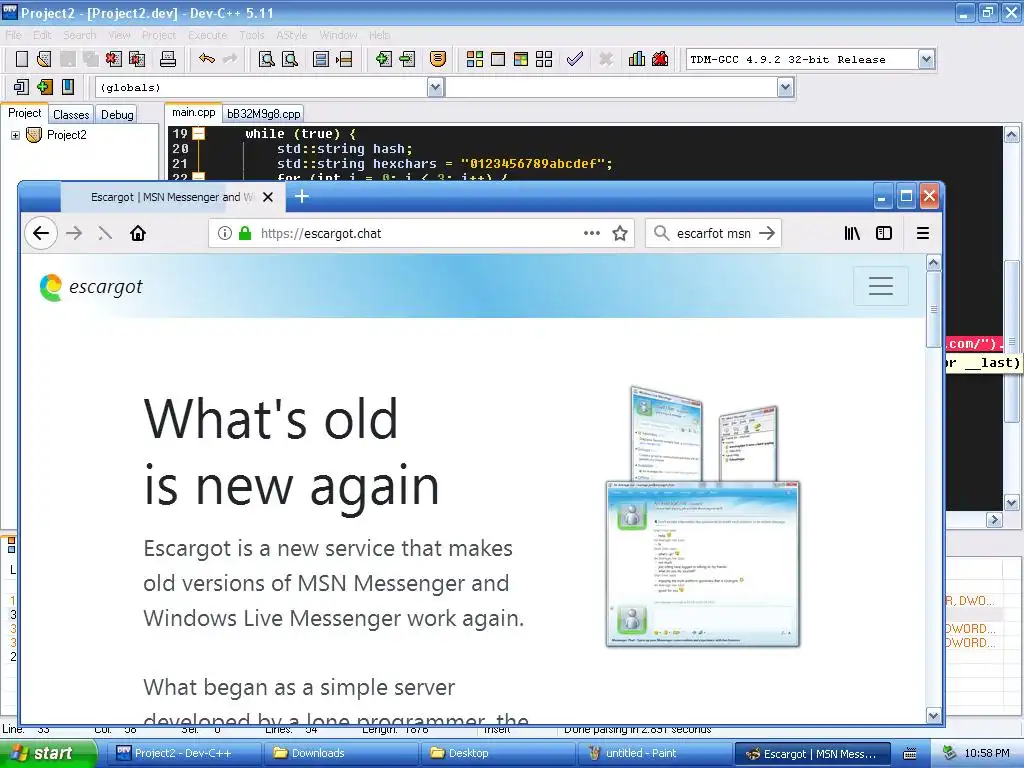Viewport: 1024px width, 768px height.
Task: Open Firefox Library books icon
Action: pos(852,233)
